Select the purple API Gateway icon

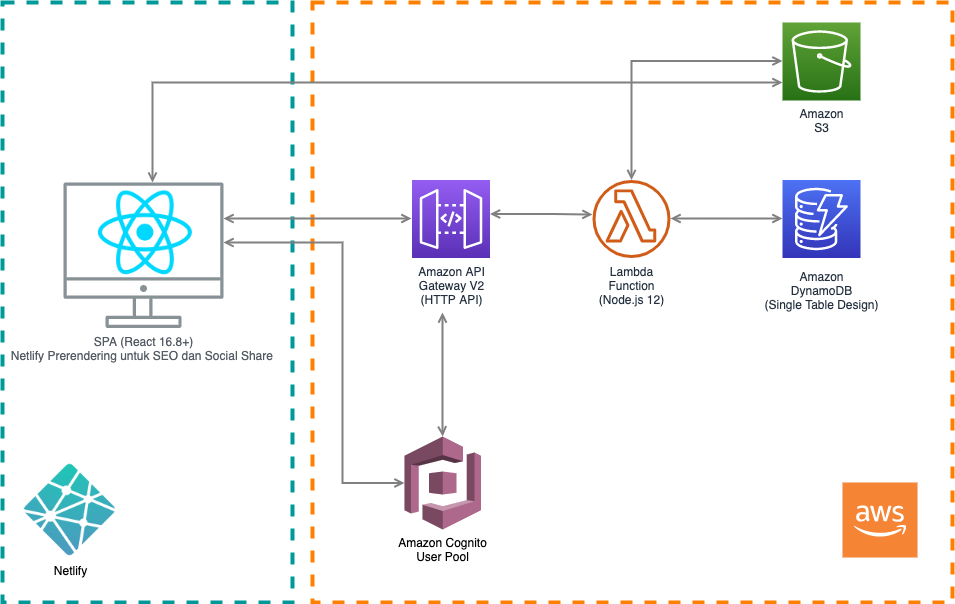(x=451, y=219)
